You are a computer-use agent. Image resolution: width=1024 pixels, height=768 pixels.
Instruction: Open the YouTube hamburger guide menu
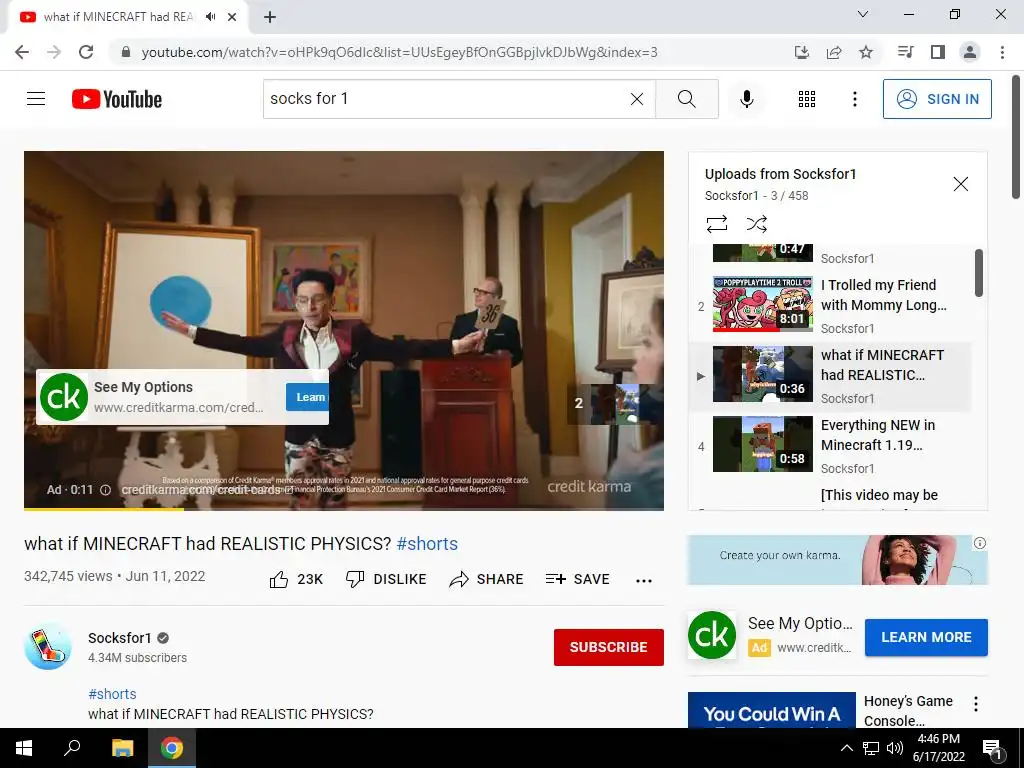(x=36, y=99)
